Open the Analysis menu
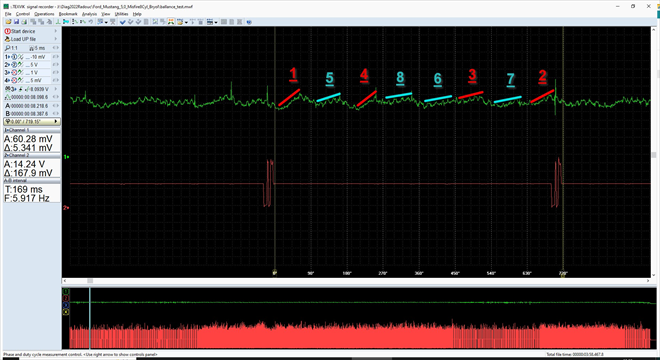 point(89,14)
